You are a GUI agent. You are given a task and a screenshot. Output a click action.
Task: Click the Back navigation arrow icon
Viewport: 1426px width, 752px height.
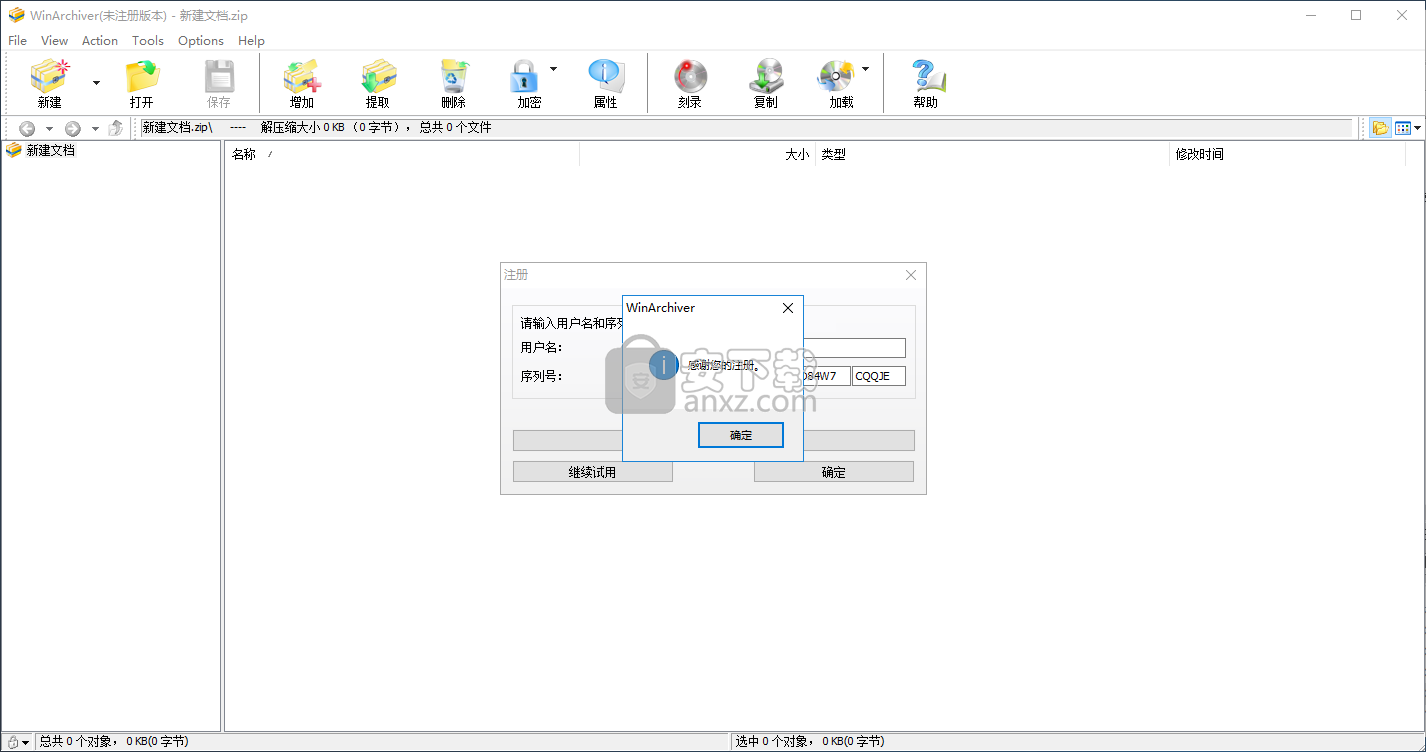coord(27,128)
